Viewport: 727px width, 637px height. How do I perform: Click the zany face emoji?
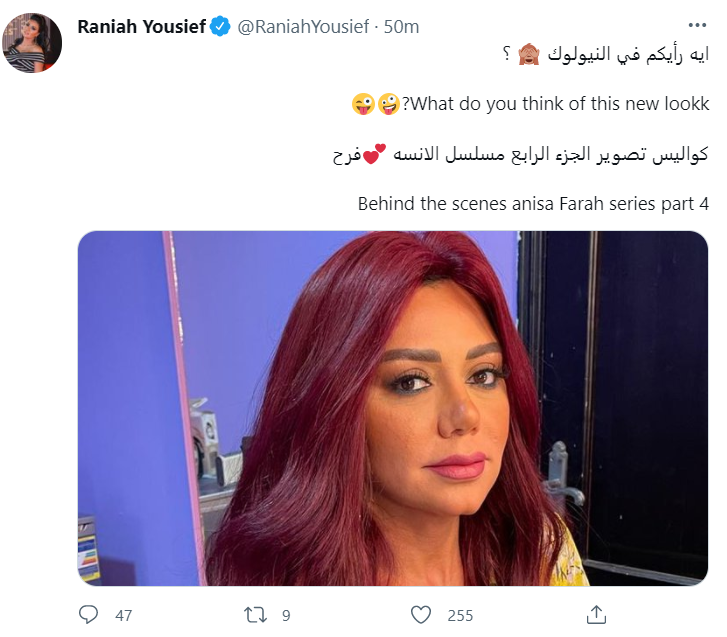pos(389,104)
